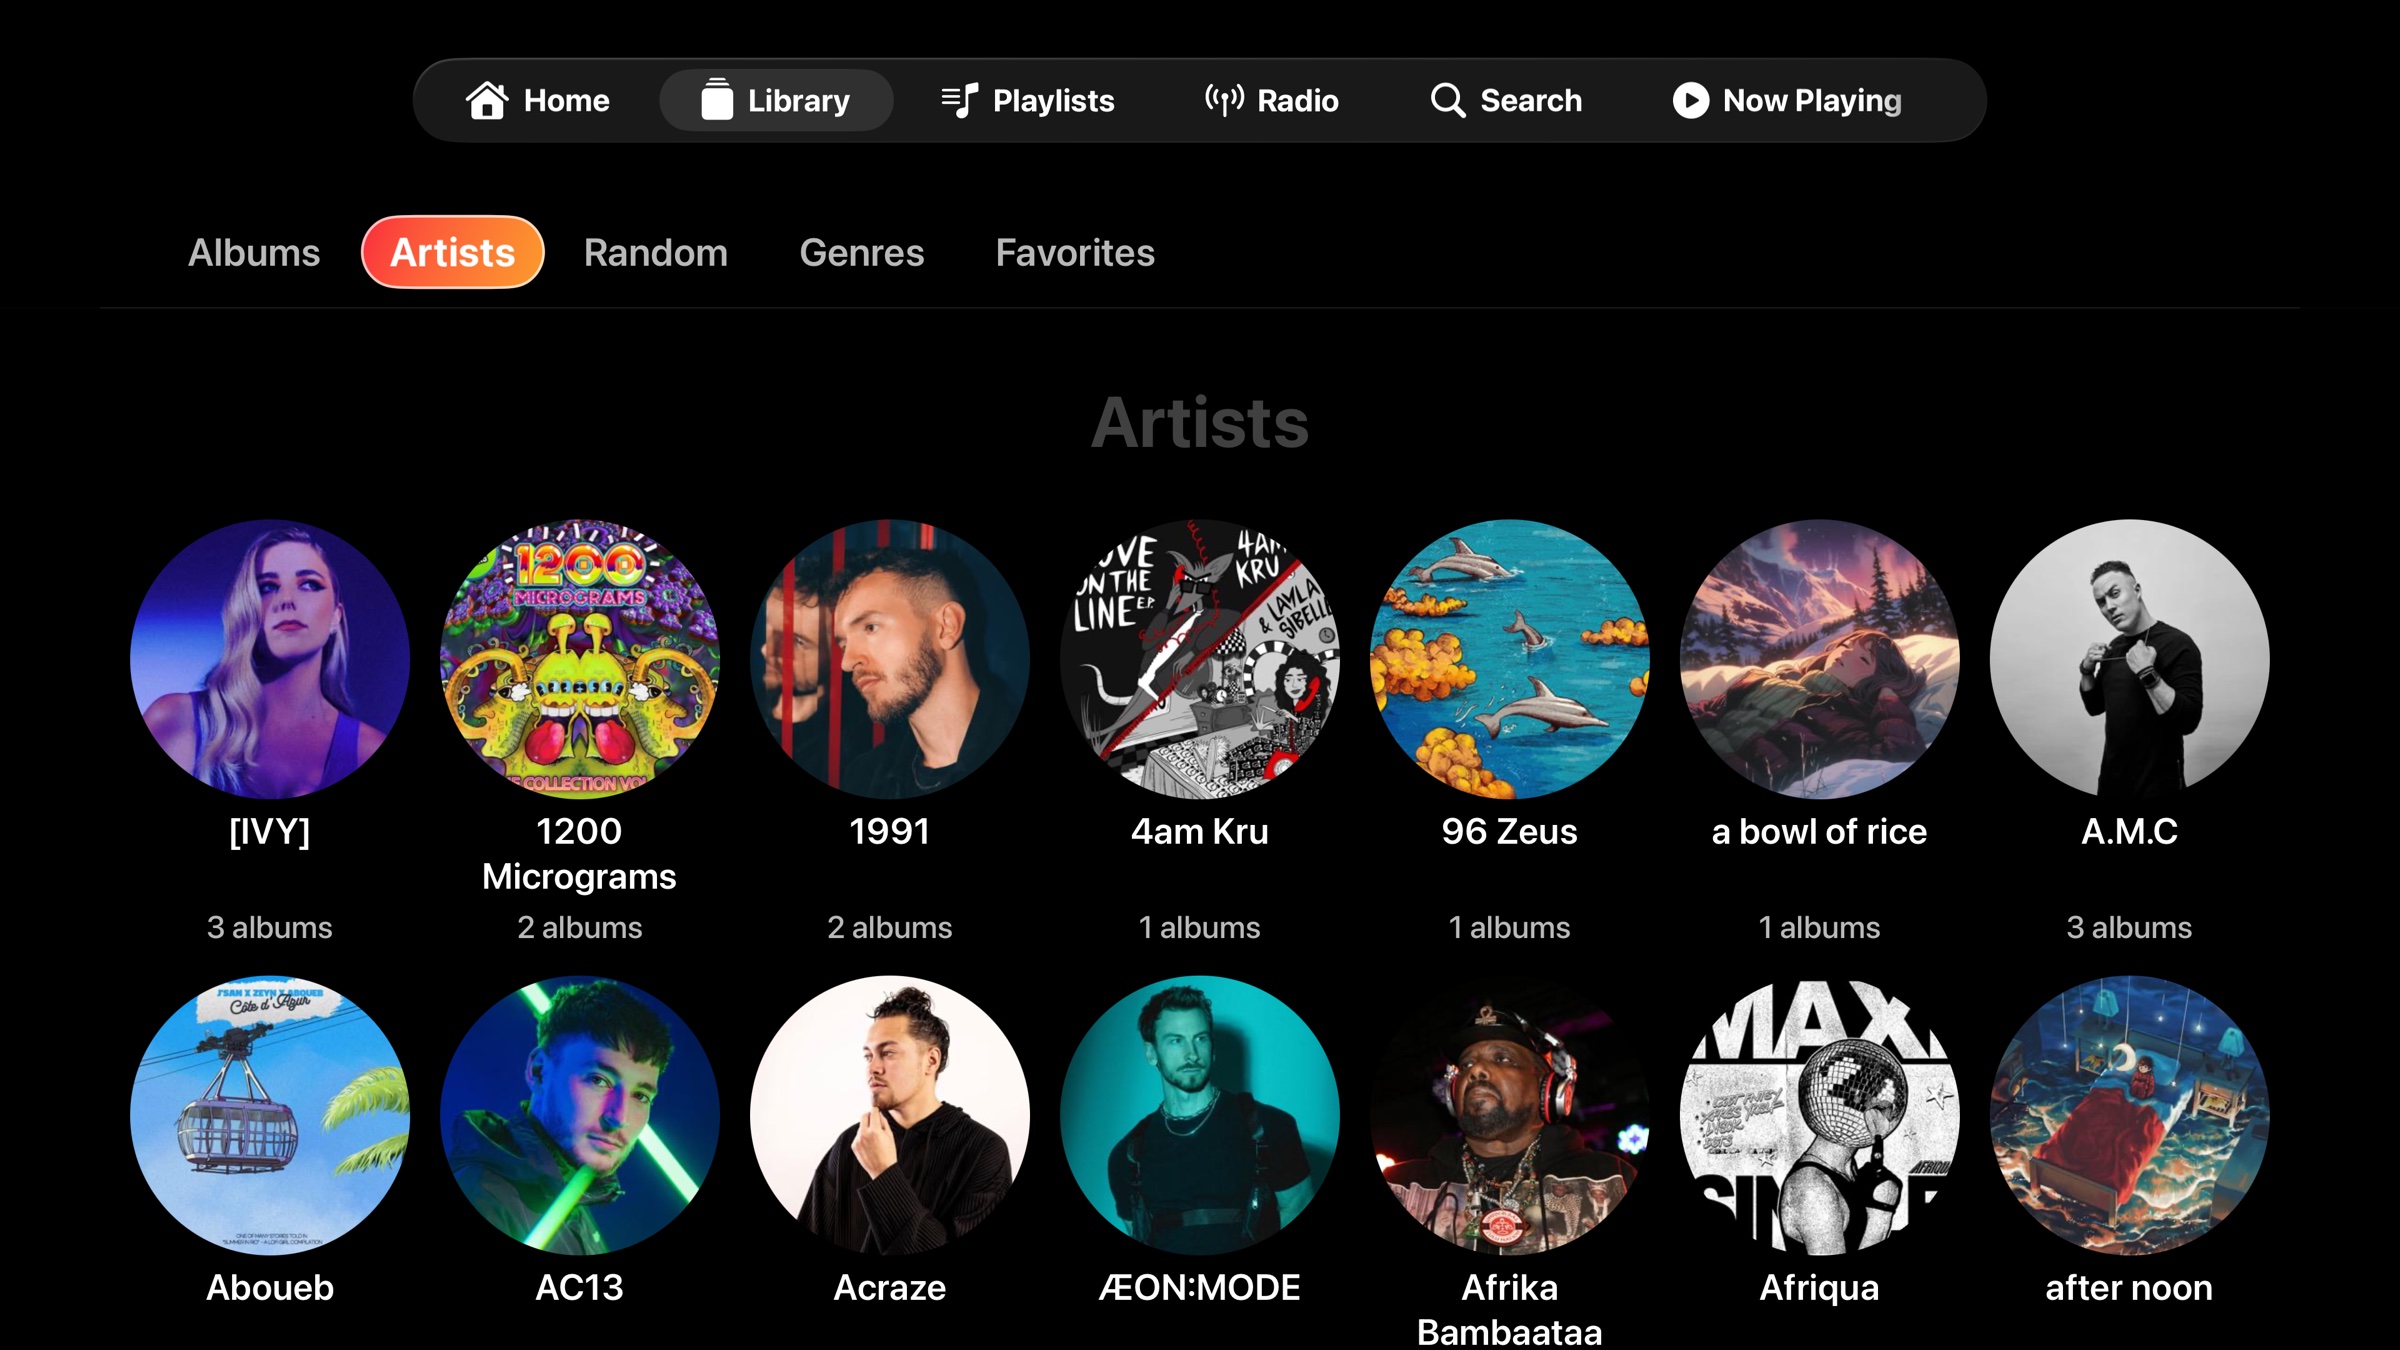
Task: Switch to the Albums tab
Action: coord(254,253)
